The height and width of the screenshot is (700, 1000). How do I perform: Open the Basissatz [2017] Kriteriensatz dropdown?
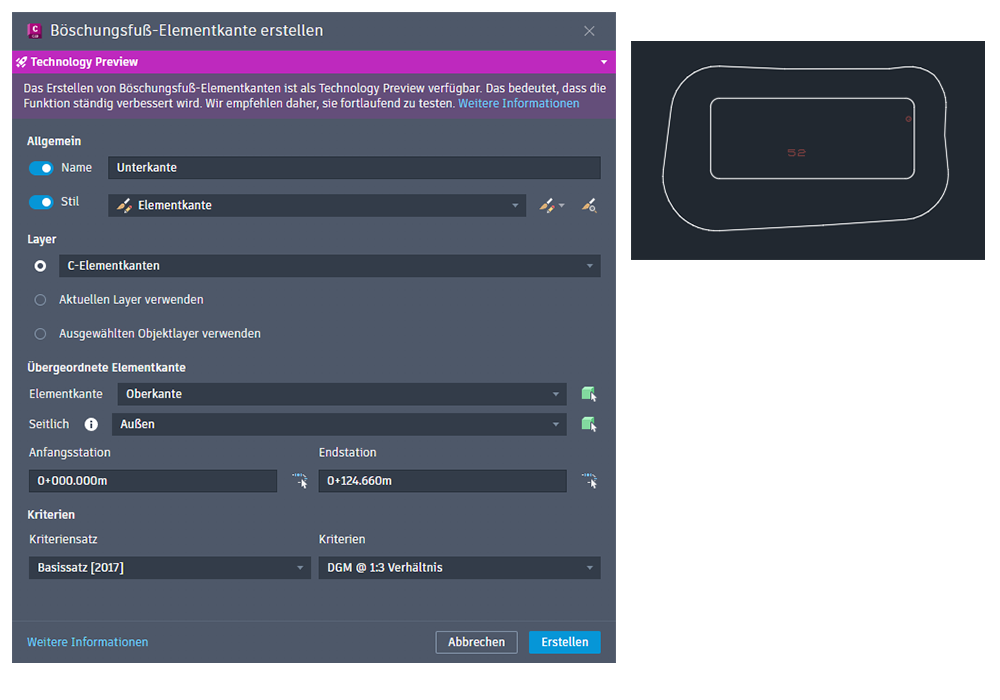point(170,567)
